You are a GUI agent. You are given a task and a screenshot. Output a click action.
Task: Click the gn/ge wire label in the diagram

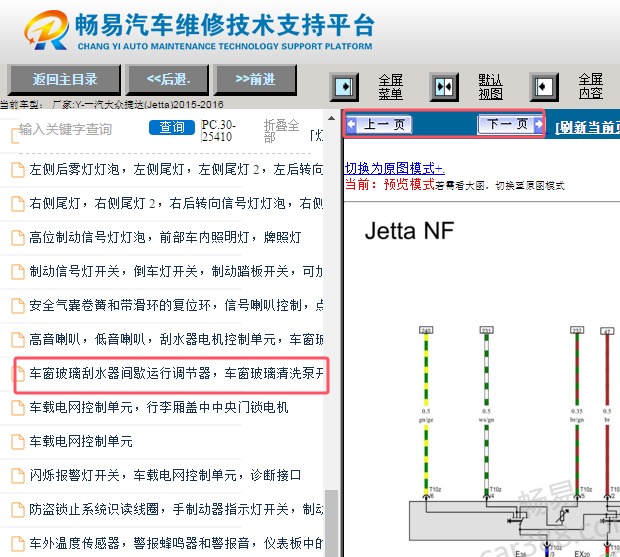(x=426, y=420)
